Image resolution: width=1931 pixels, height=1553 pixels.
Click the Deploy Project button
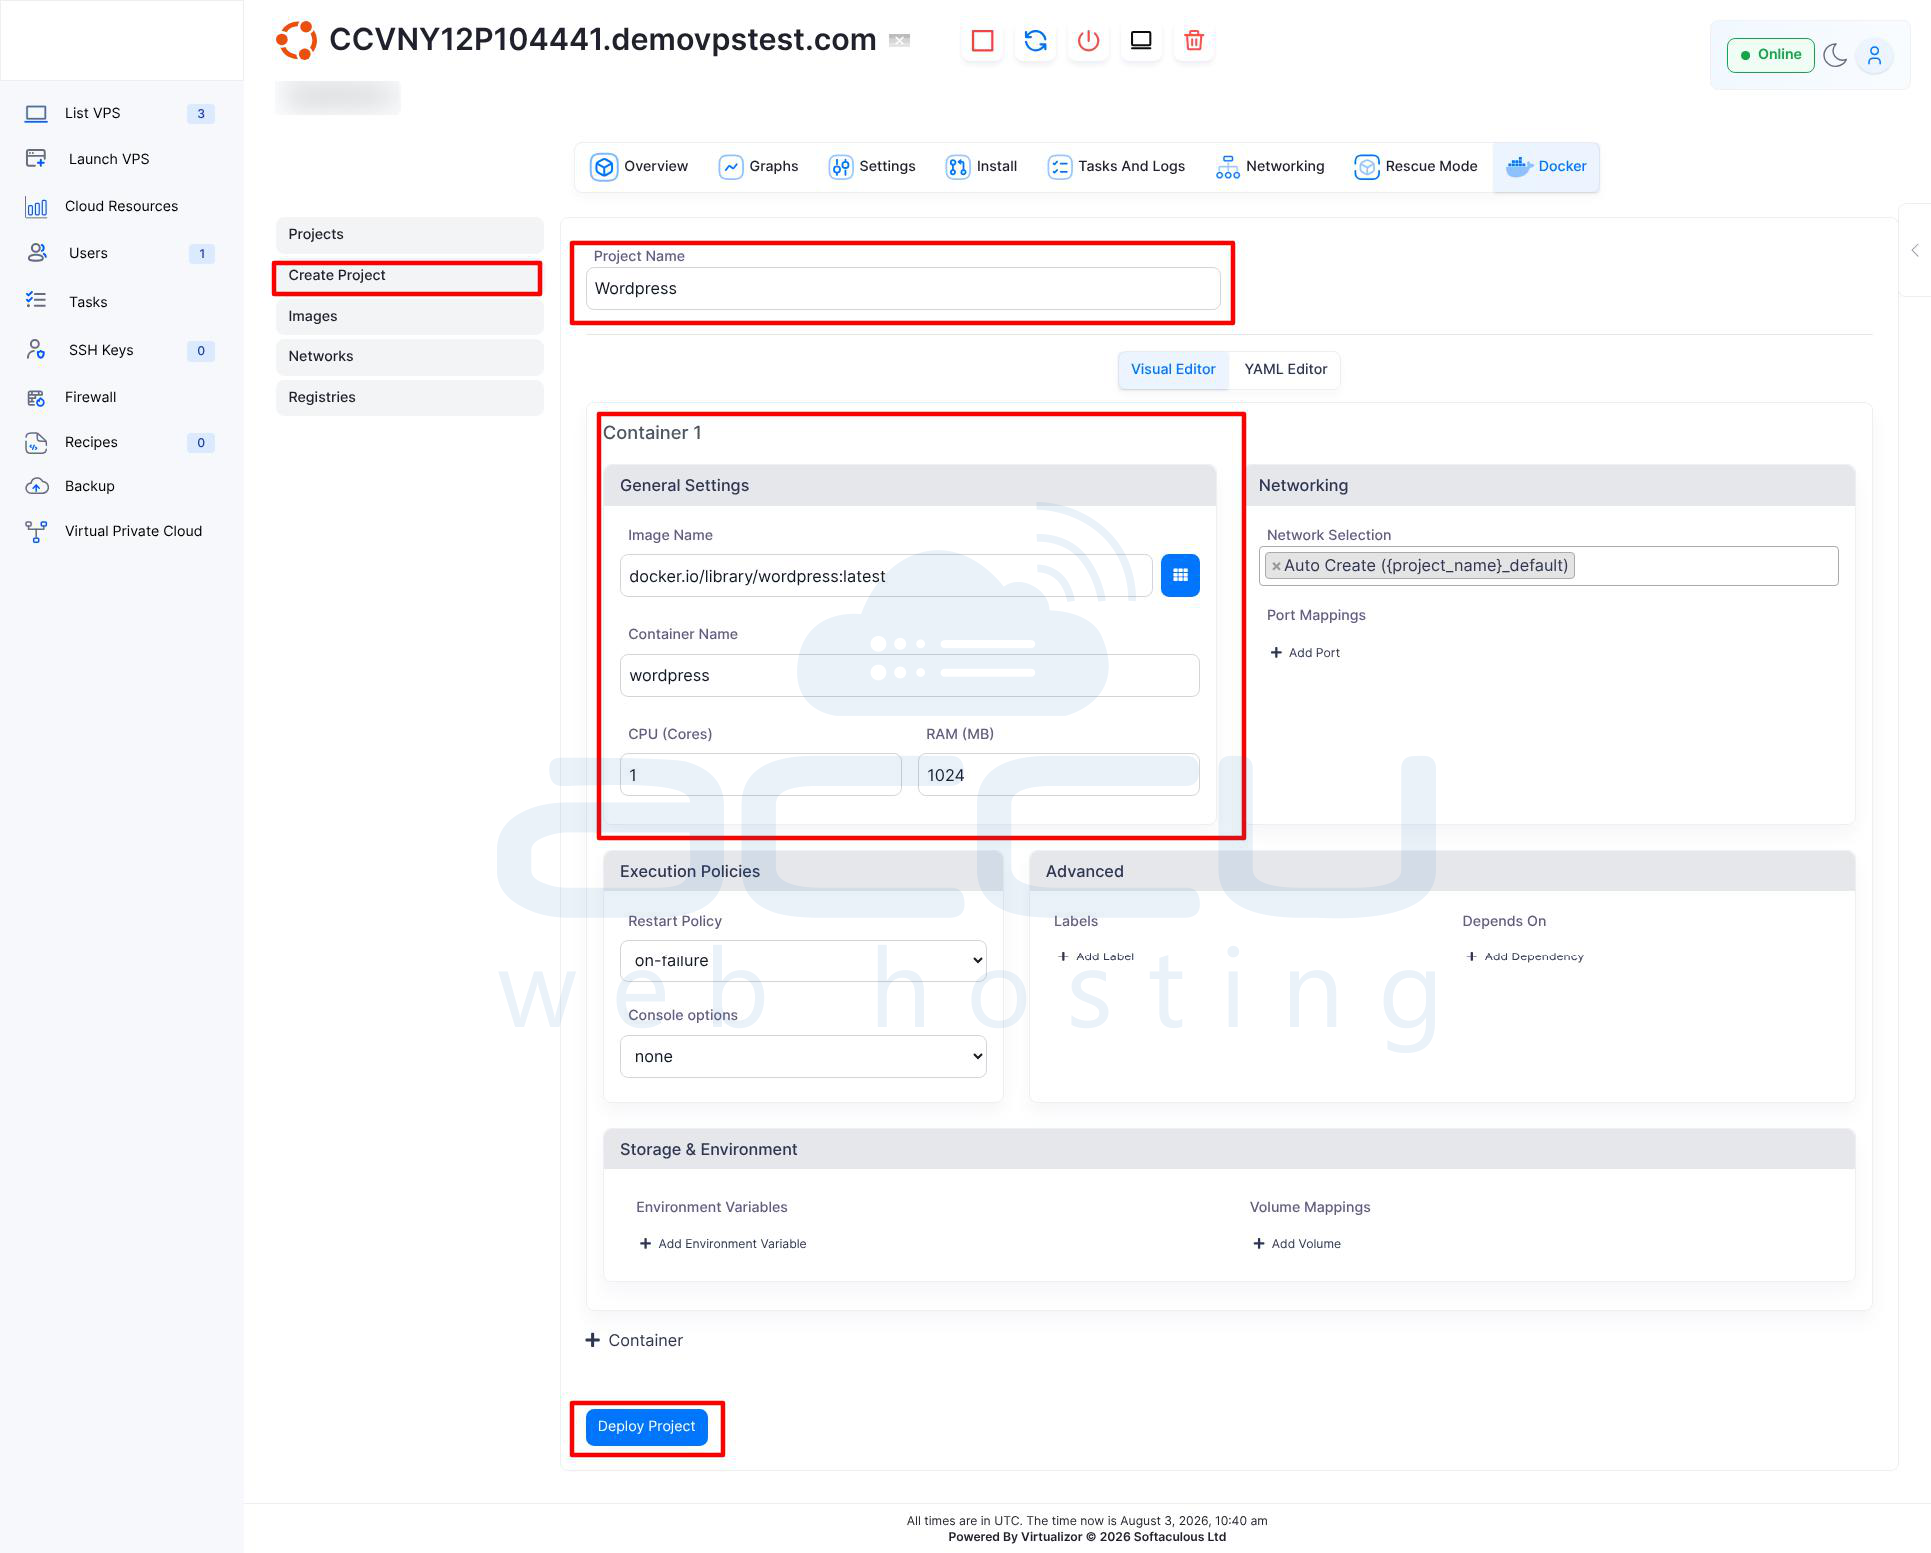(x=646, y=1427)
